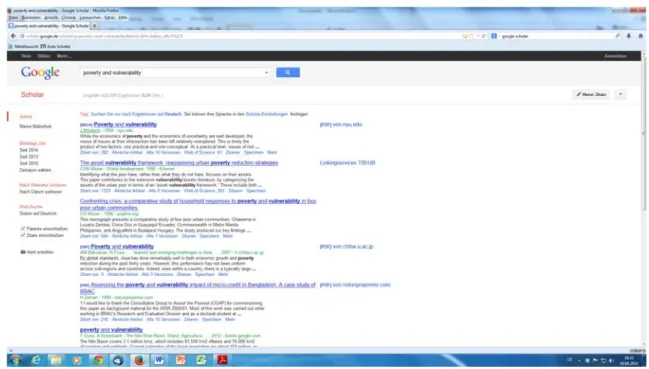Open PDF von chiba-u.ac.jp link
This screenshot has height=369, width=649.
point(346,247)
